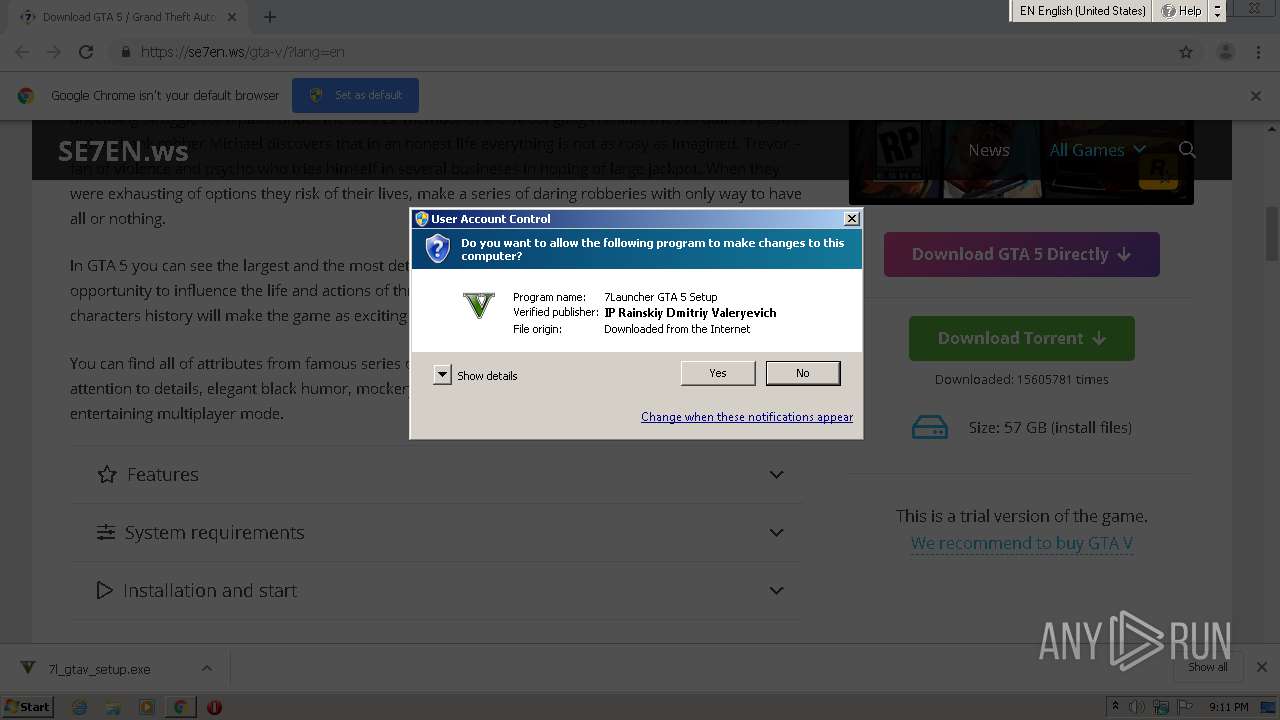This screenshot has width=1280, height=720.
Task: Click the GTA V program icon in the UAC dialog
Action: tap(479, 304)
